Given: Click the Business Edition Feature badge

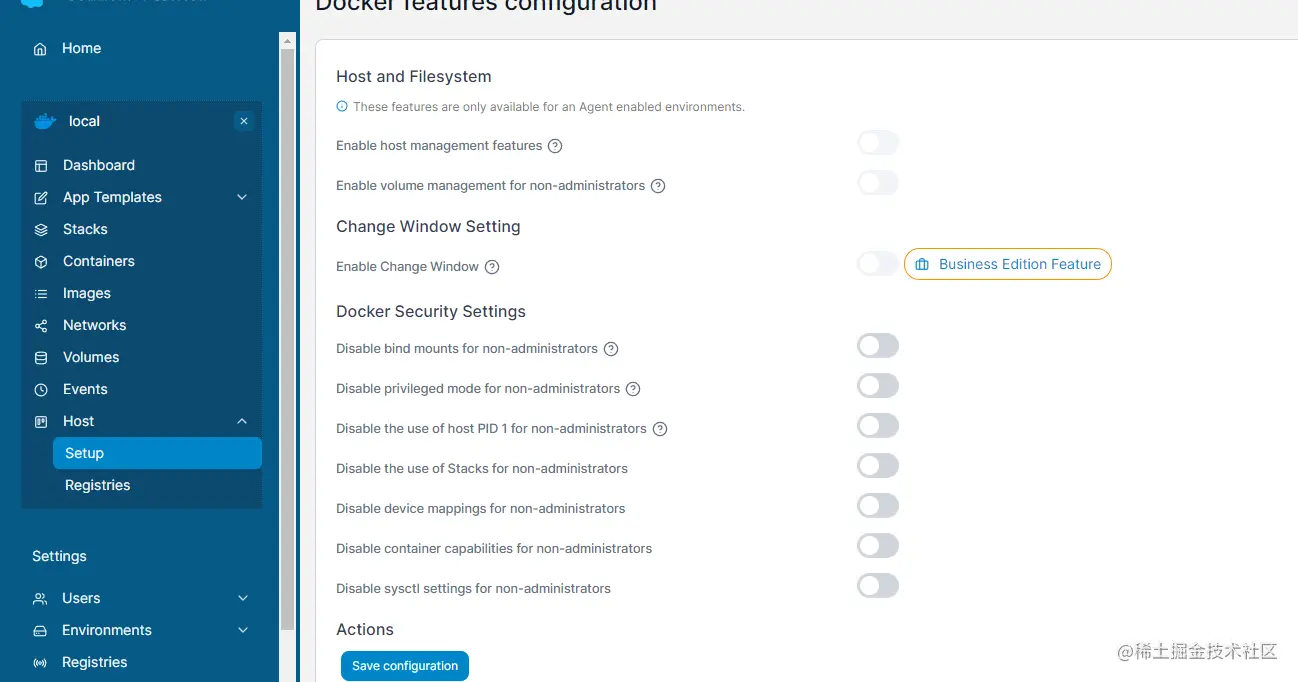Looking at the screenshot, I should (1008, 265).
